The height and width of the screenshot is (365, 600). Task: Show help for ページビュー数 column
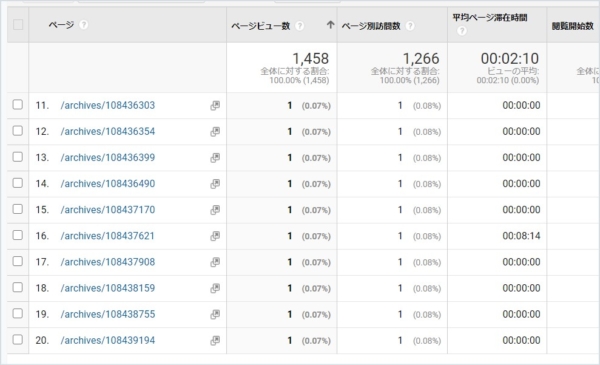click(x=300, y=26)
